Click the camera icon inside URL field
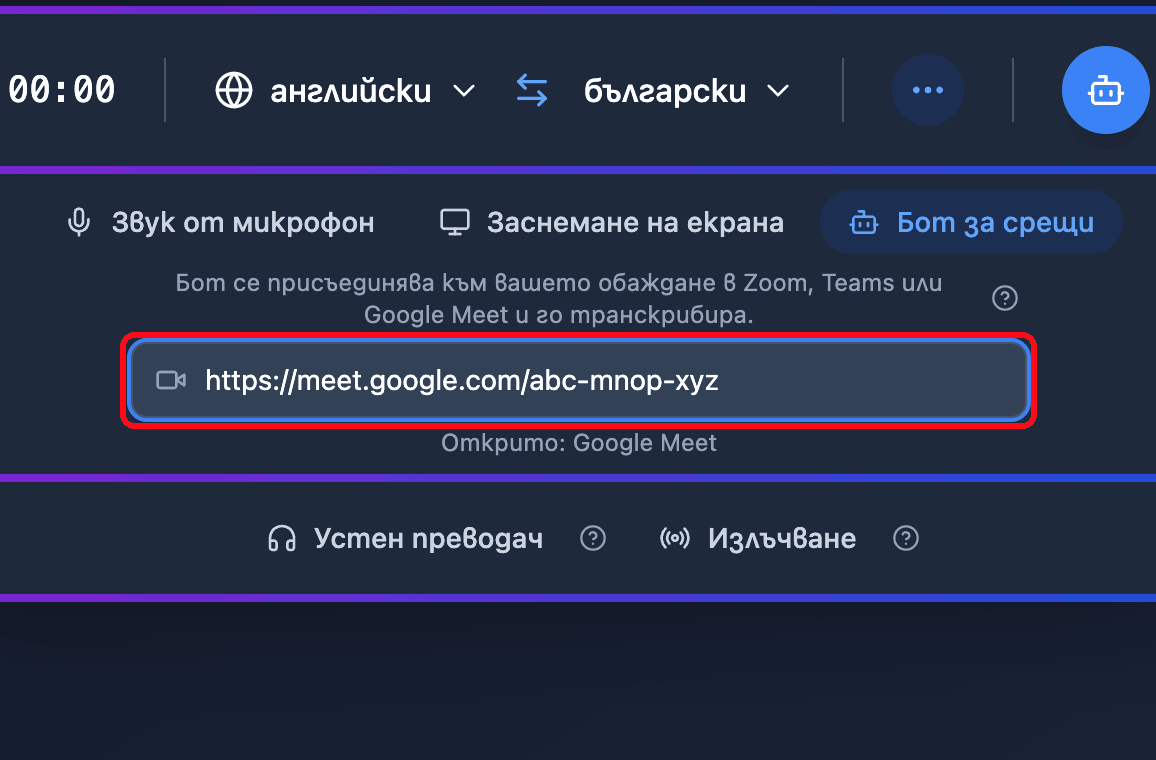This screenshot has height=760, width=1156. [171, 380]
